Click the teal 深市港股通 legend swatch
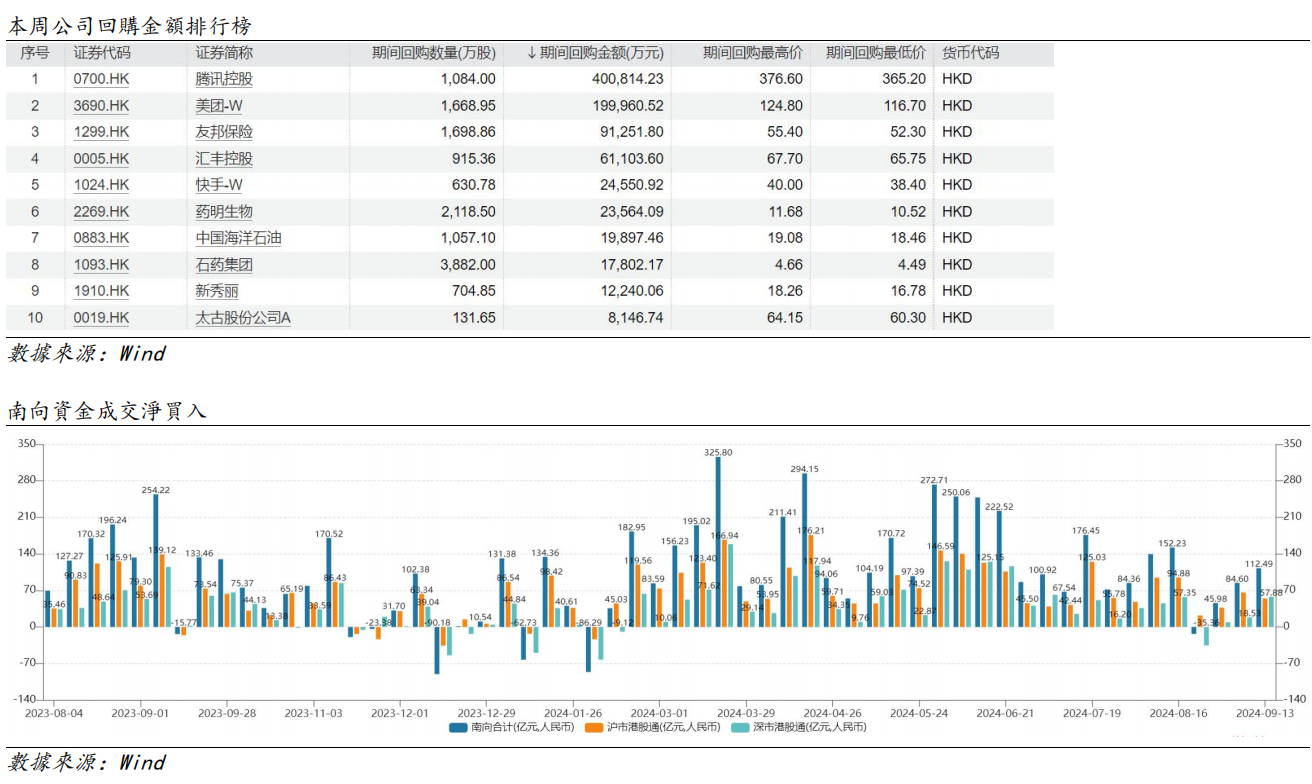1312x784 pixels. pos(739,727)
